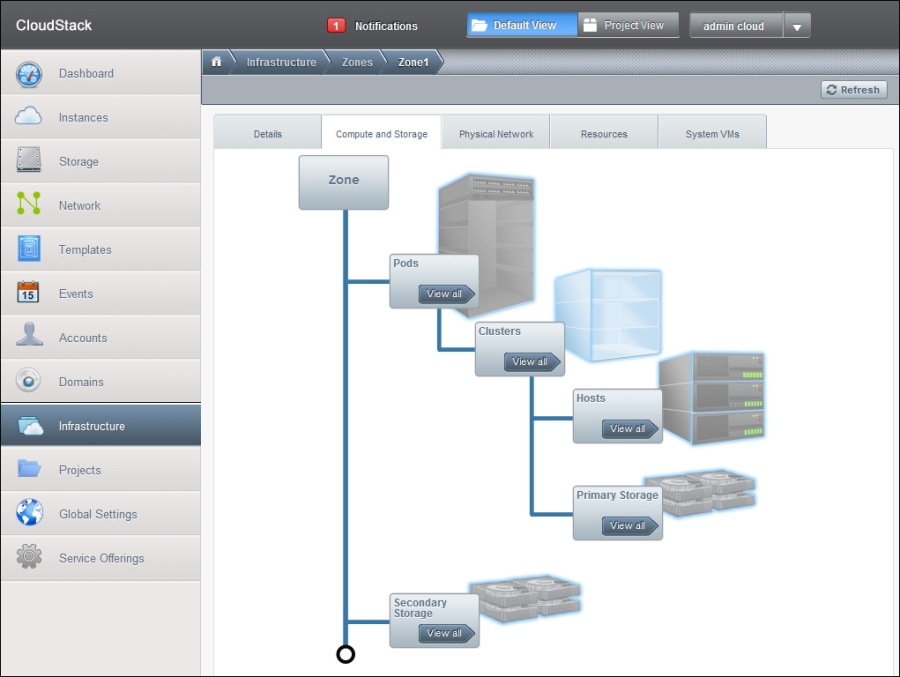Click View all for Secondary Storage

(x=445, y=633)
